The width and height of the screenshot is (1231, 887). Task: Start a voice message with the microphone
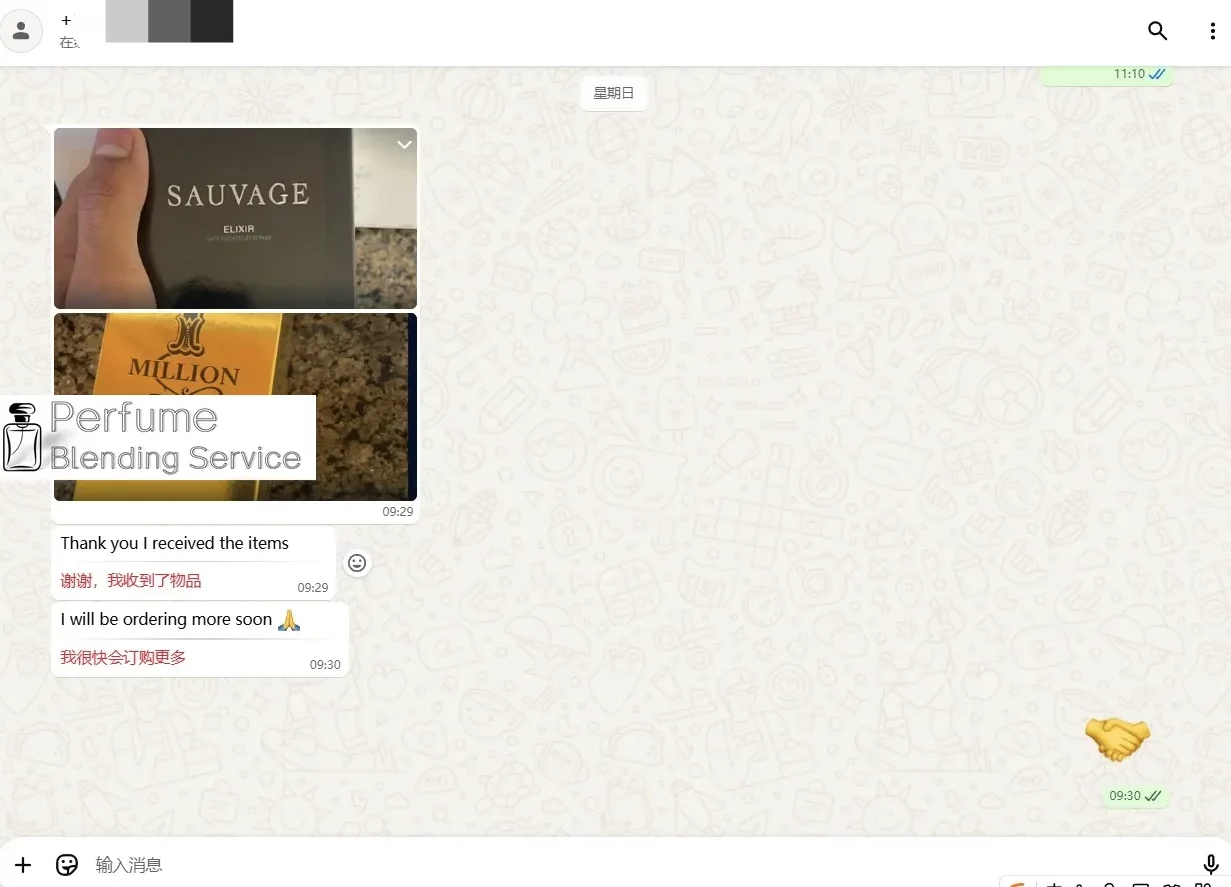(1211, 865)
